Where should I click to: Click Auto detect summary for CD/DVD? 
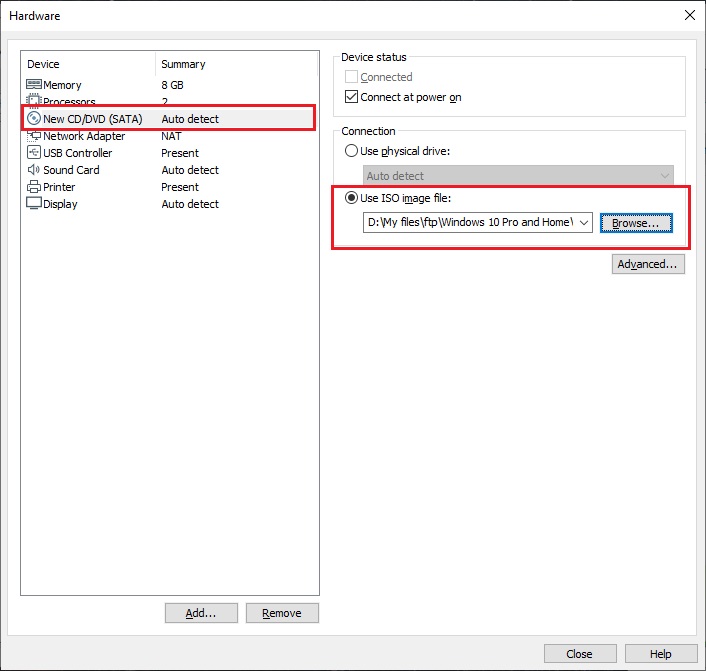point(190,119)
